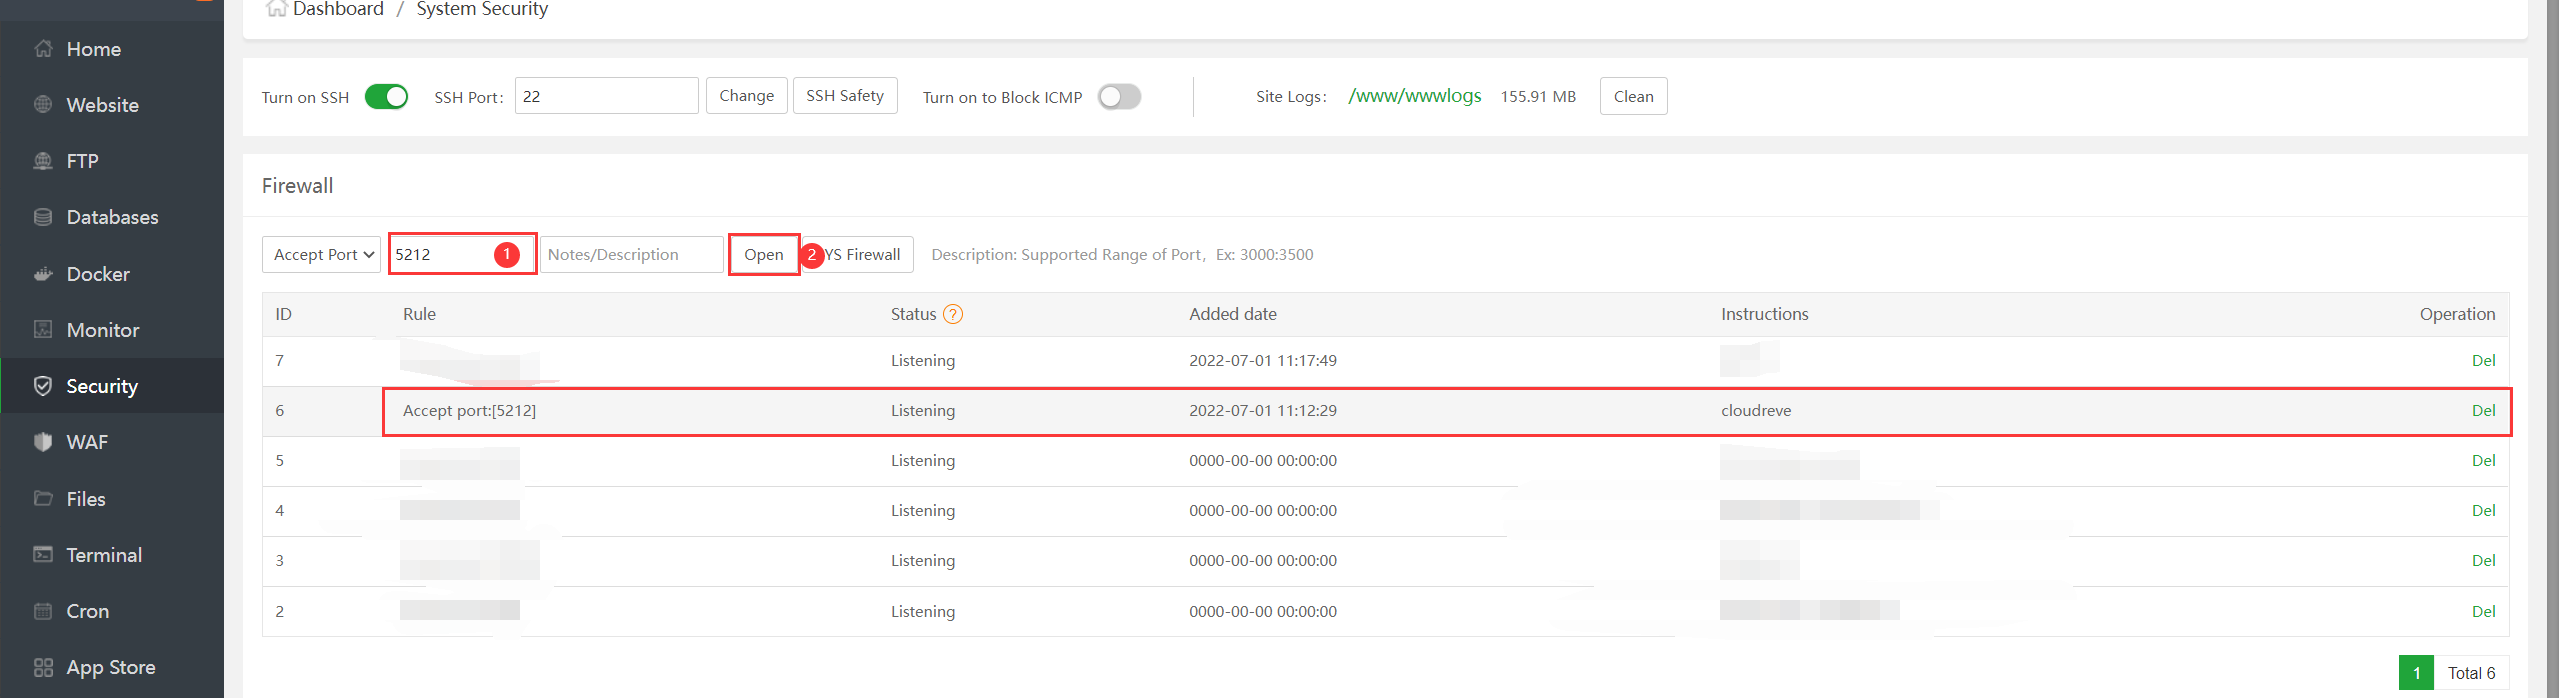Click the WAF shield icon
2559x698 pixels.
click(43, 442)
